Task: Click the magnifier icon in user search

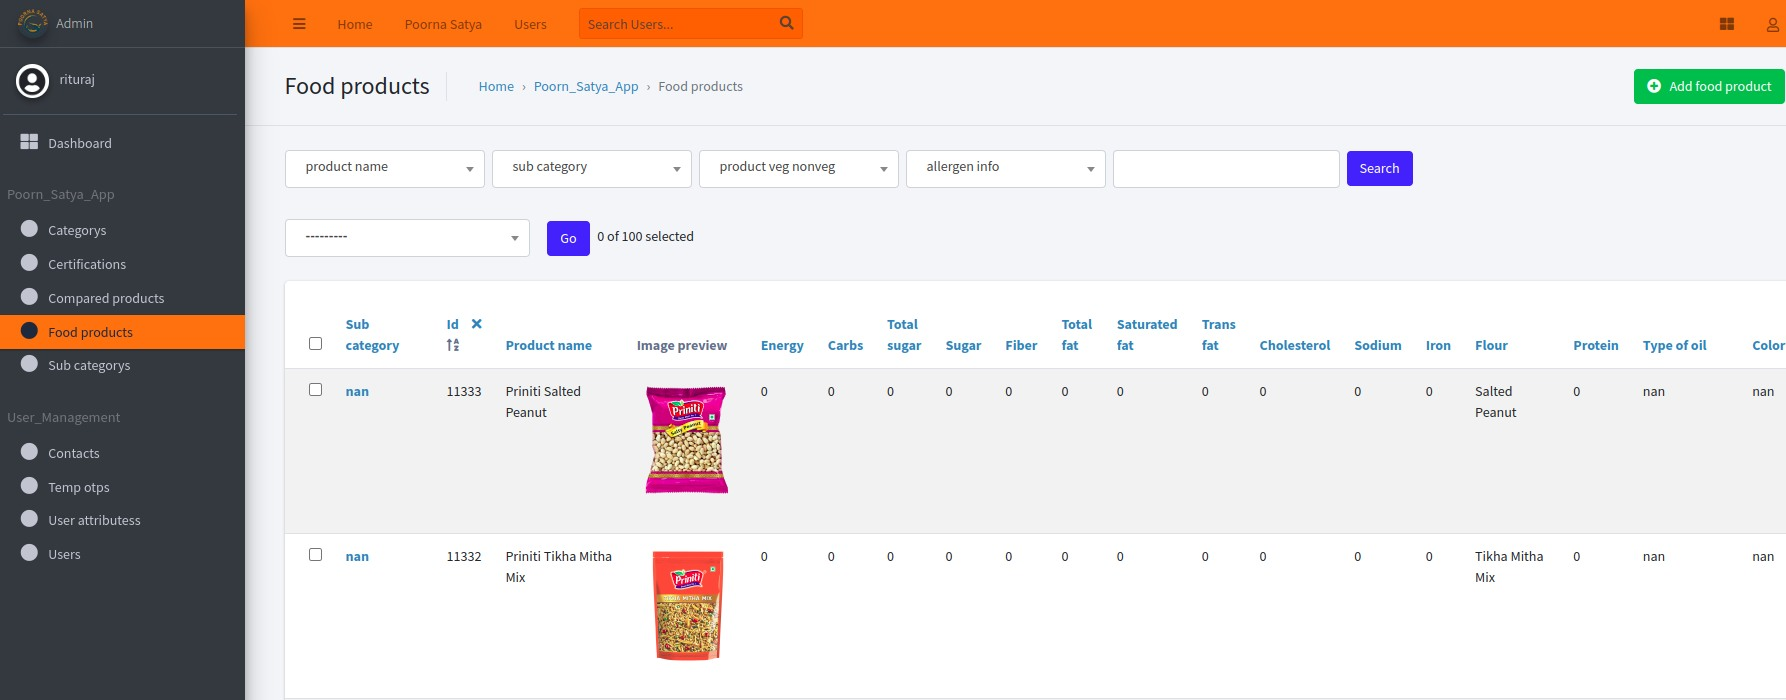Action: pos(786,23)
